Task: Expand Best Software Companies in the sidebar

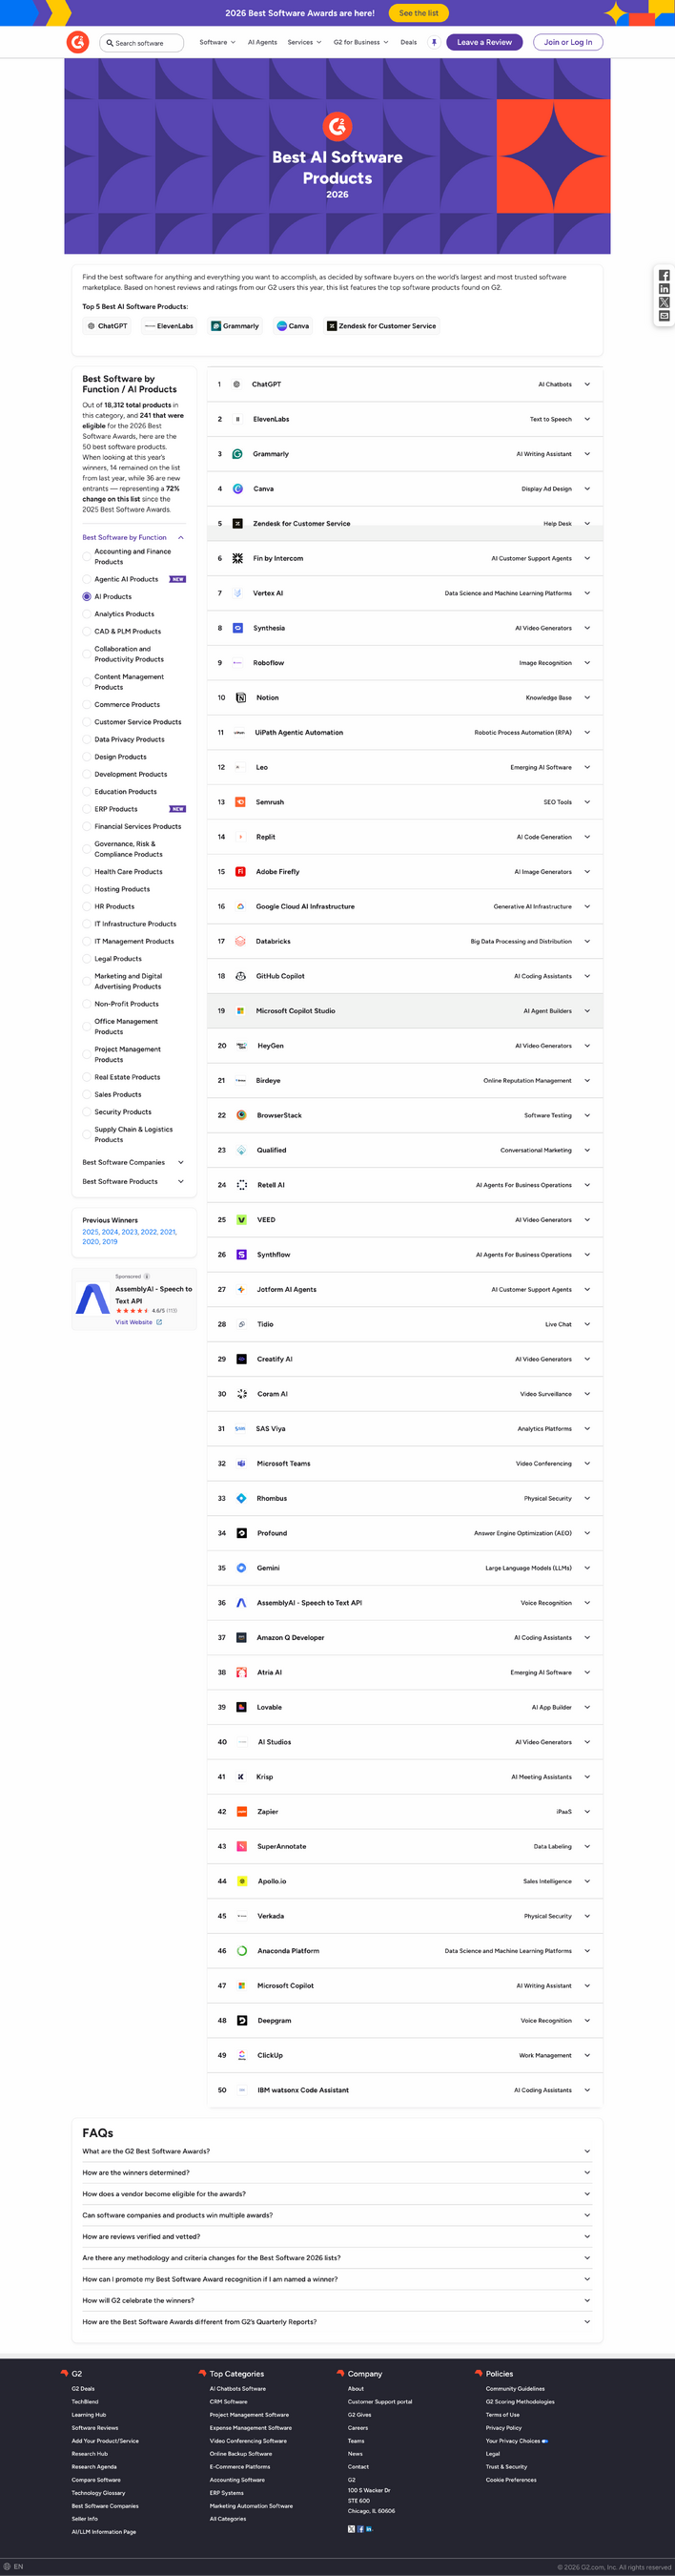Action: 180,1162
